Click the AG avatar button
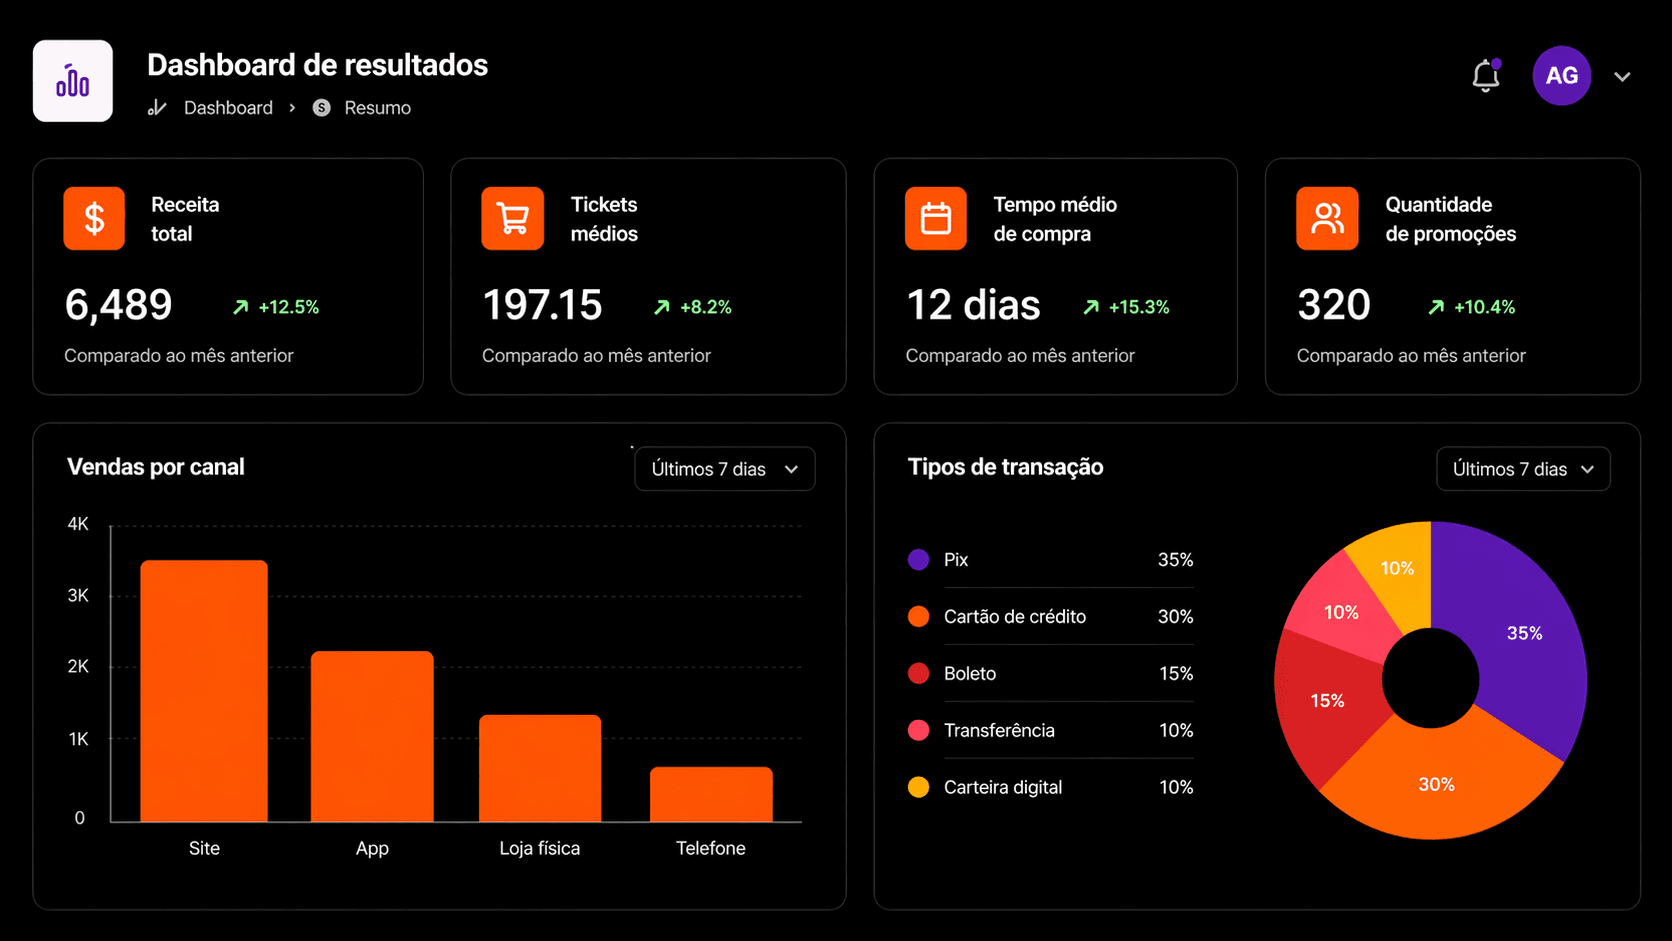 pos(1561,75)
